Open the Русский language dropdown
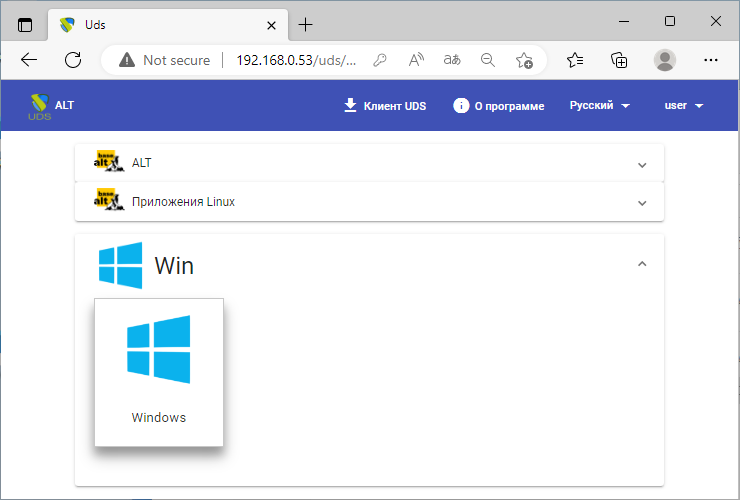 pyautogui.click(x=599, y=105)
